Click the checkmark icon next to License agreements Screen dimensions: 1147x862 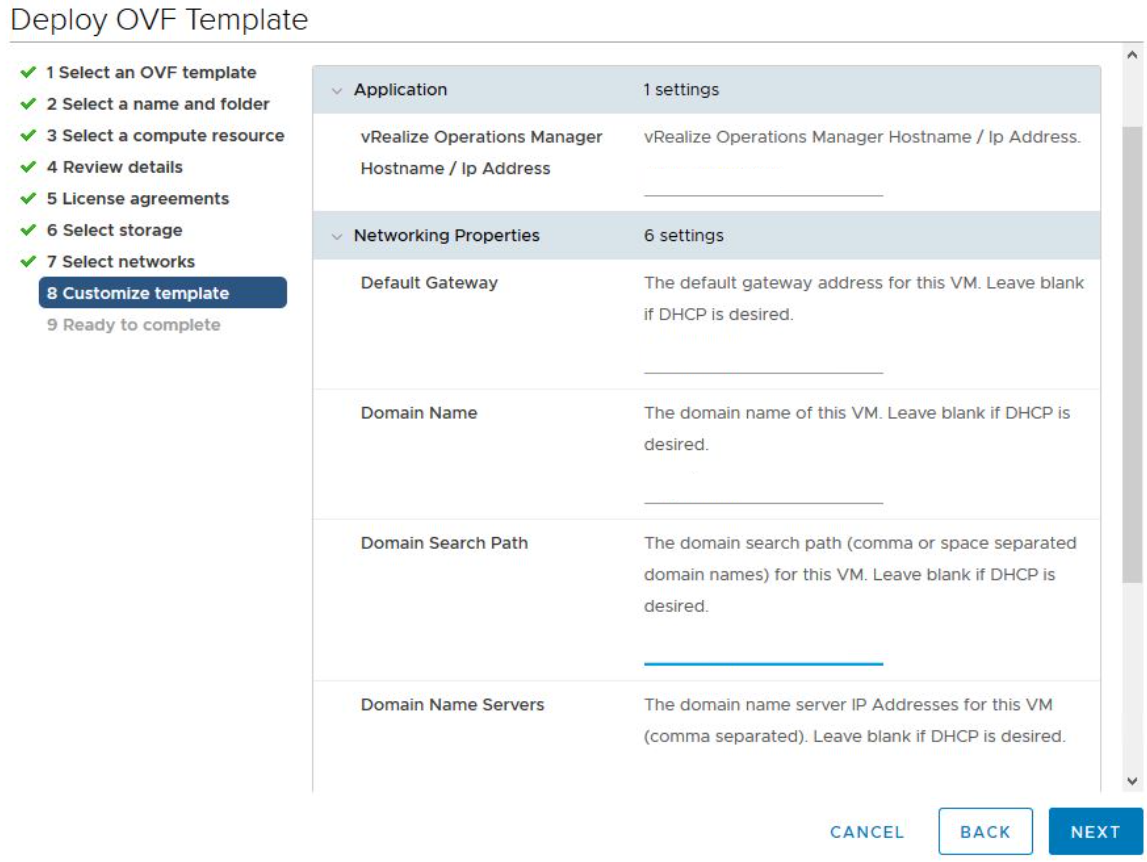coord(28,199)
